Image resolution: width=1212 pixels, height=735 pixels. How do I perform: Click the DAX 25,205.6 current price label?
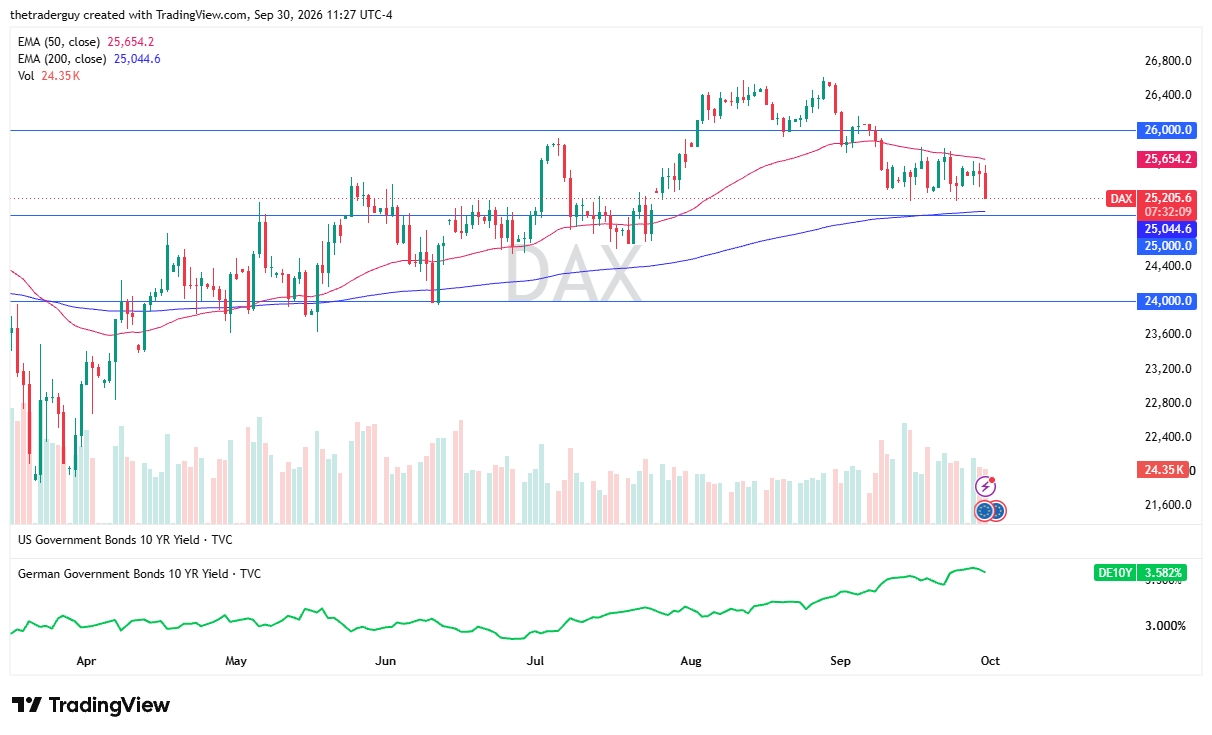click(x=1152, y=198)
